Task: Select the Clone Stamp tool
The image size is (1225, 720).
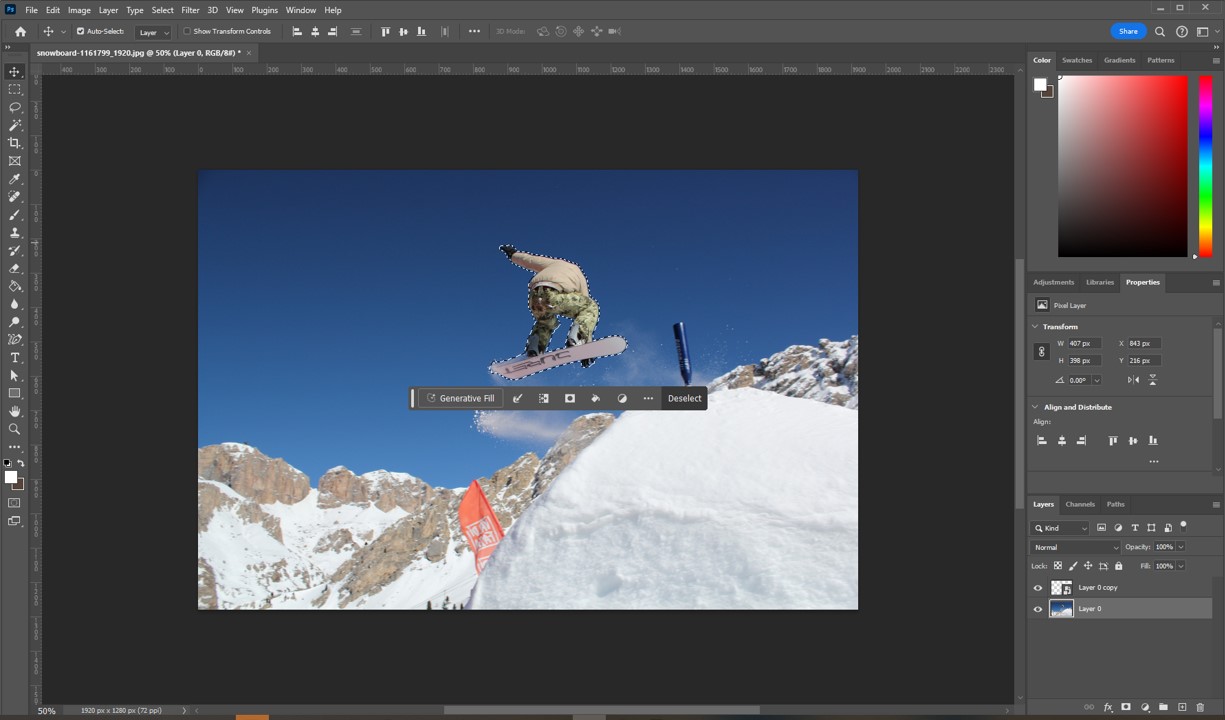Action: [14, 233]
